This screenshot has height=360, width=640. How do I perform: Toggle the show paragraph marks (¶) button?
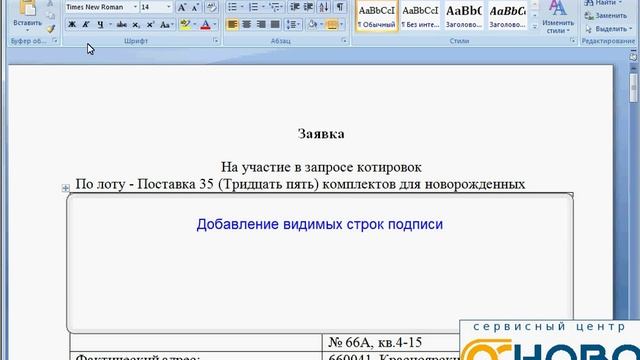point(340,7)
